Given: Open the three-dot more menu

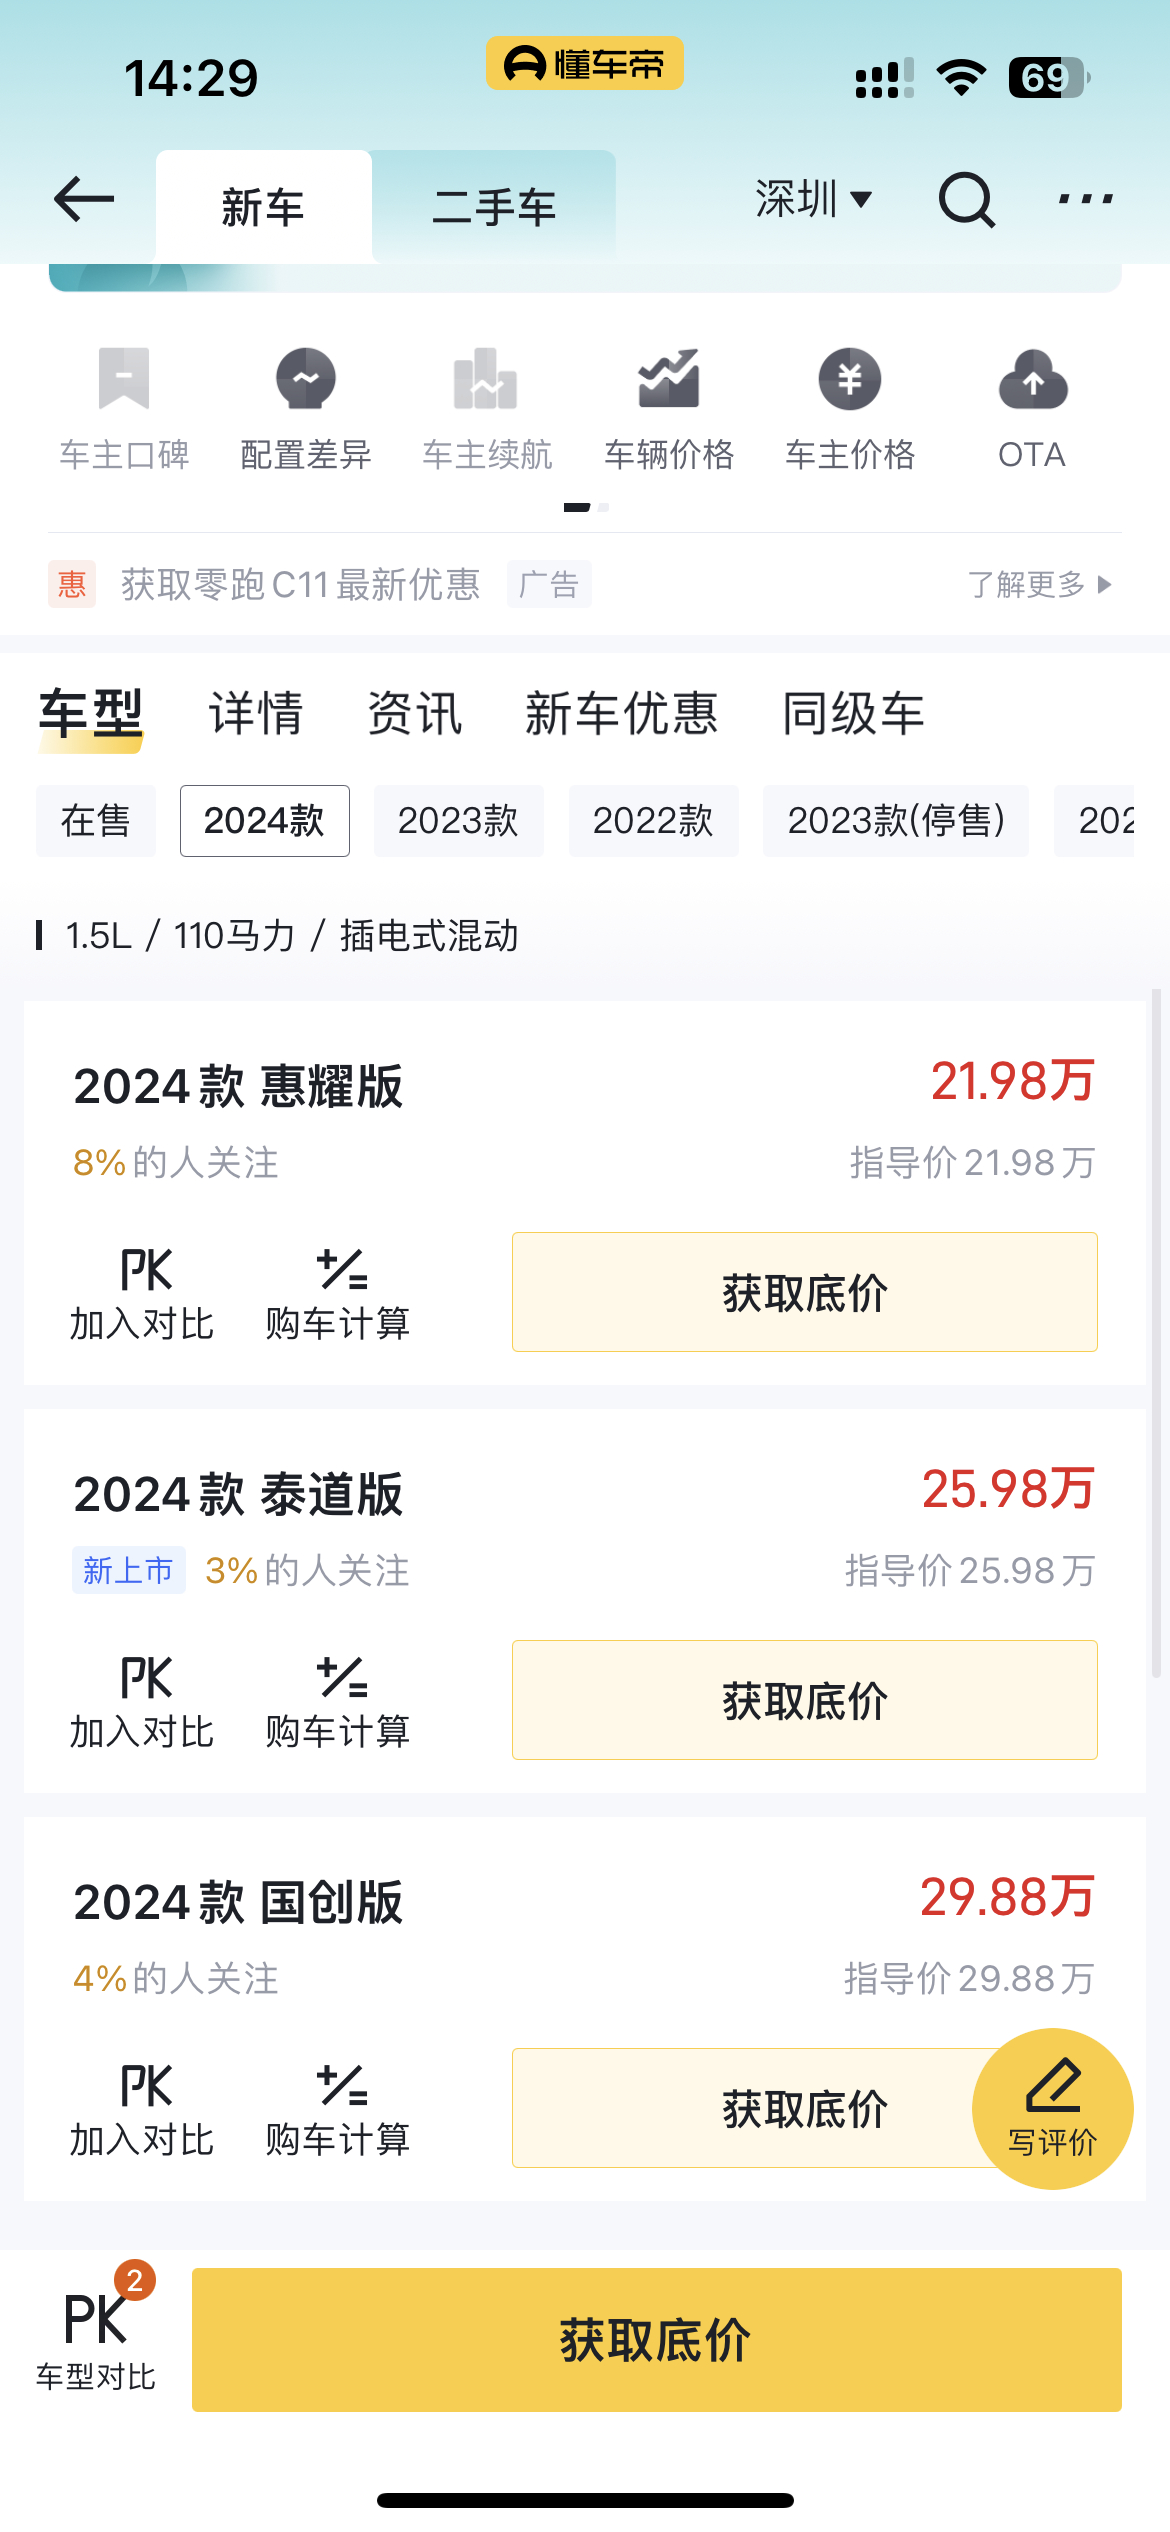Looking at the screenshot, I should click(x=1085, y=199).
